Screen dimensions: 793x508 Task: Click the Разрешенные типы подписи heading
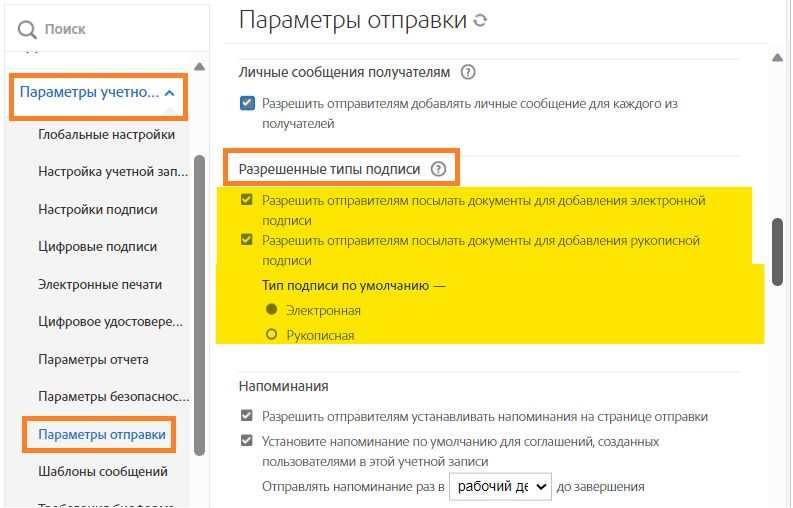click(x=329, y=169)
